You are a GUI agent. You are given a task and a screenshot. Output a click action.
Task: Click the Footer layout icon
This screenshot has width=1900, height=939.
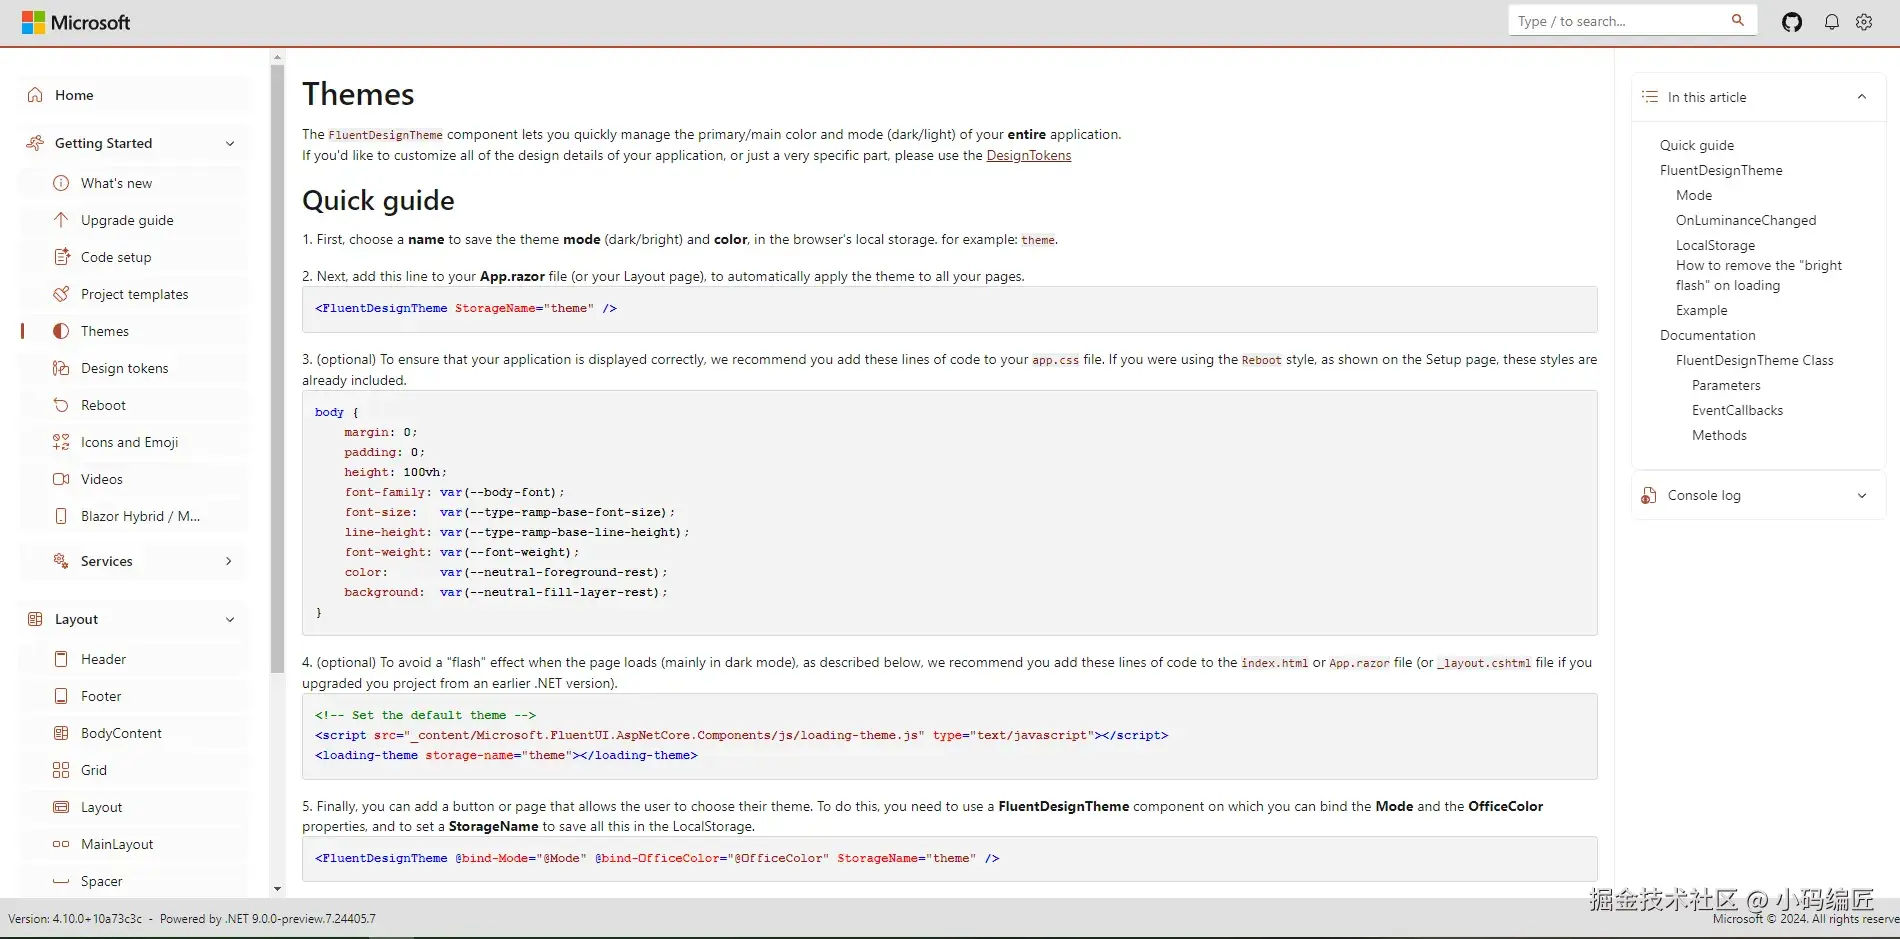[61, 696]
